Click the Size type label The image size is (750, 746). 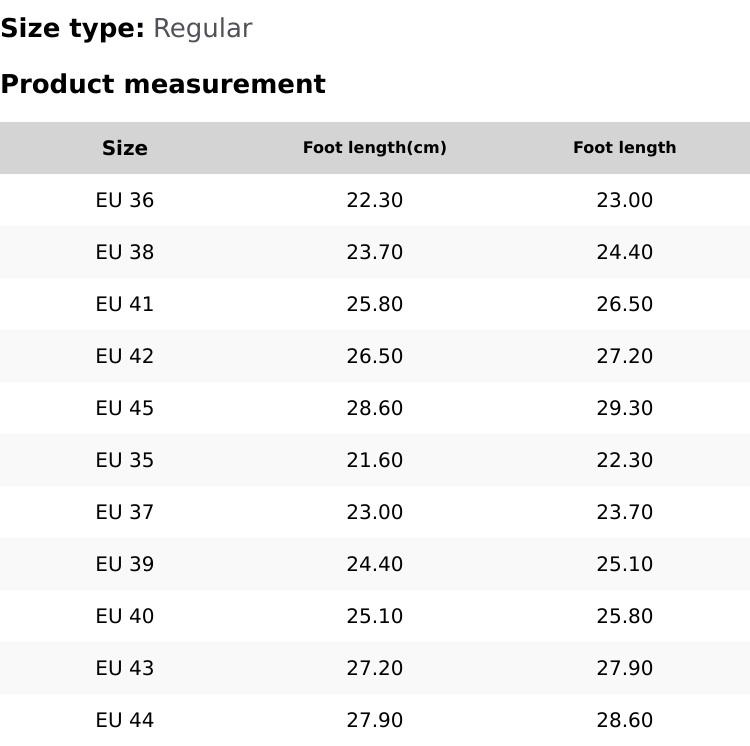pyautogui.click(x=72, y=28)
